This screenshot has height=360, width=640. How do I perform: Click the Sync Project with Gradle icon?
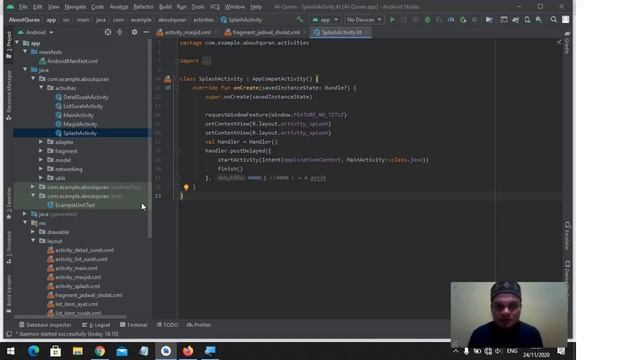tap(516, 20)
